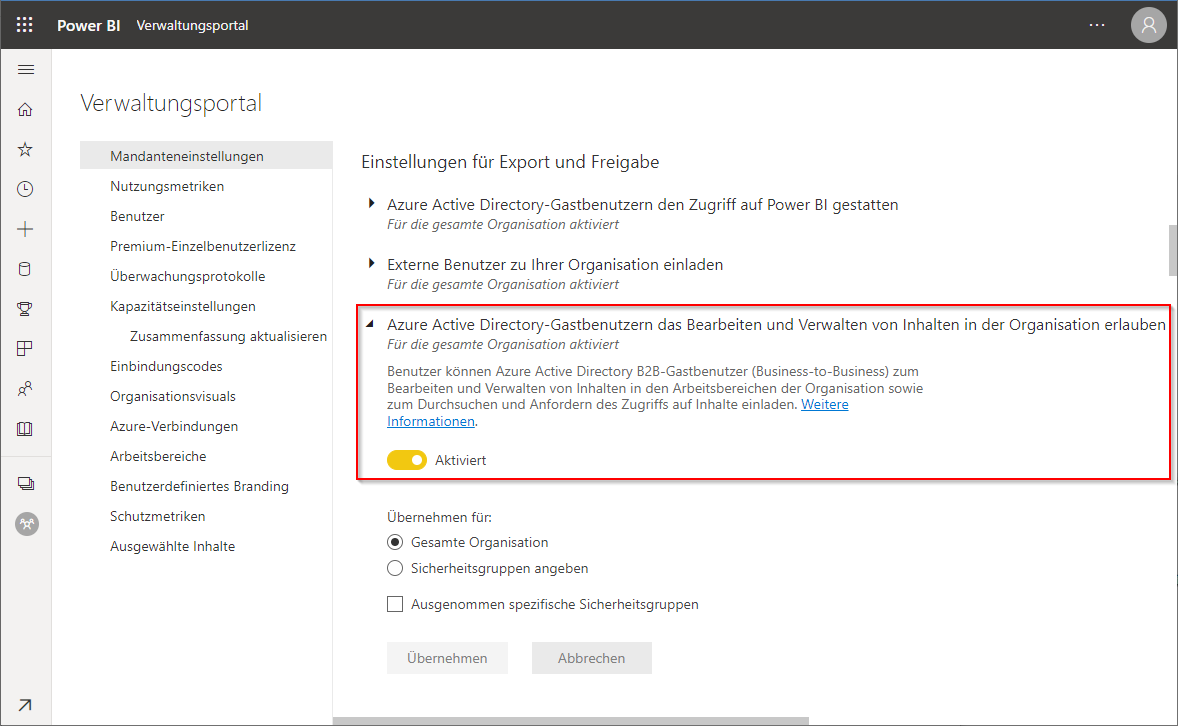This screenshot has height=726, width=1178.
Task: Click the Create plus icon
Action: 25,229
